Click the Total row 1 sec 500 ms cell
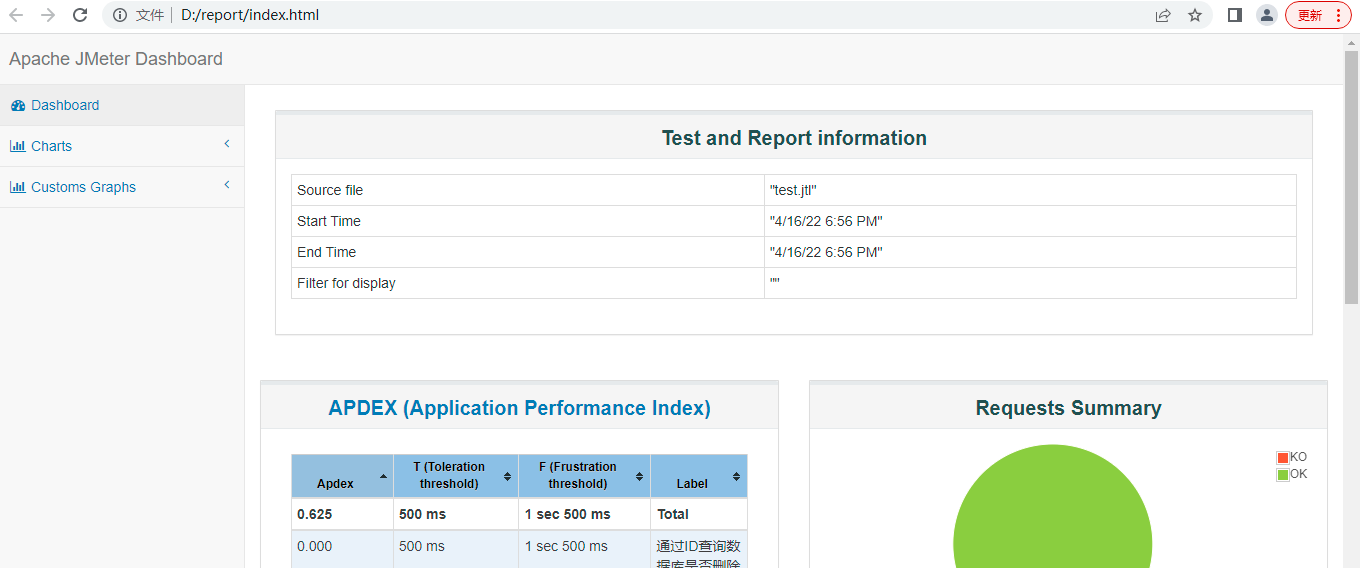Screen dimensions: 1360x568 pos(584,514)
